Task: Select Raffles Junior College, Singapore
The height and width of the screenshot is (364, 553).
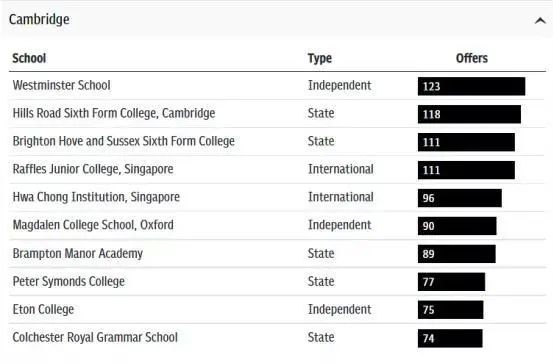Action: pos(93,169)
